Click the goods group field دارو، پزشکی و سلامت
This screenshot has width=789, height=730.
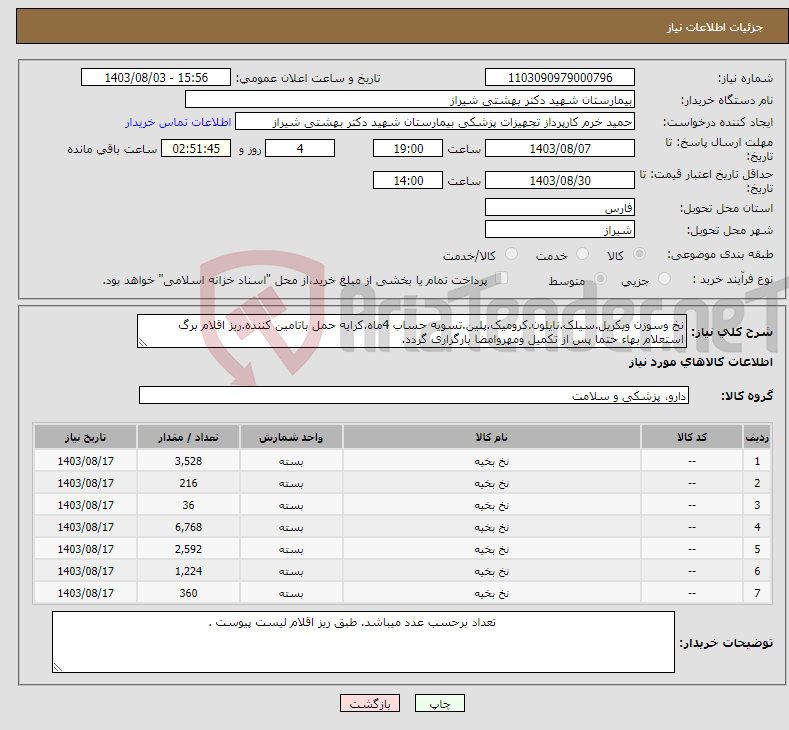pyautogui.click(x=414, y=395)
